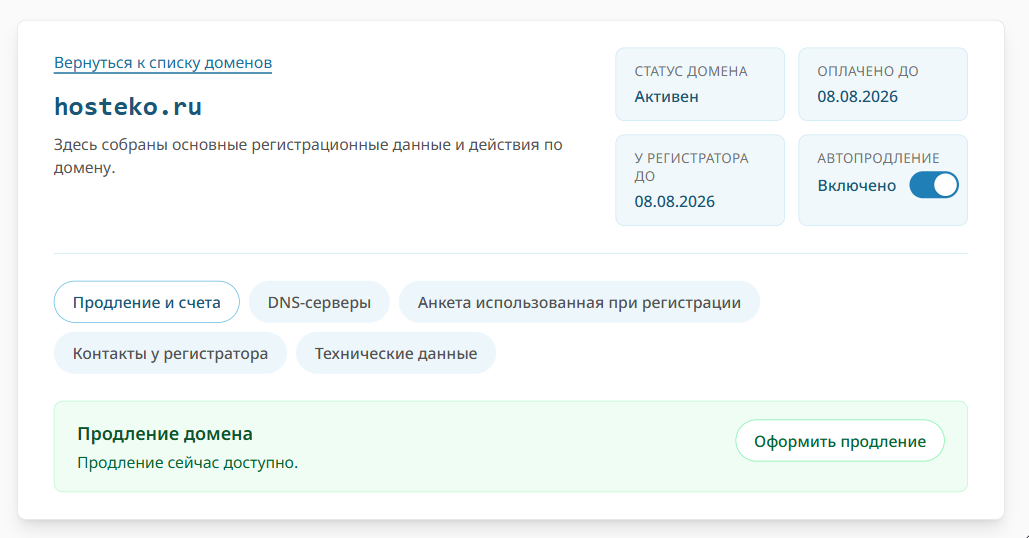1029x538 pixels.
Task: Click the 'Включено' autorenewal label
Action: point(856,186)
